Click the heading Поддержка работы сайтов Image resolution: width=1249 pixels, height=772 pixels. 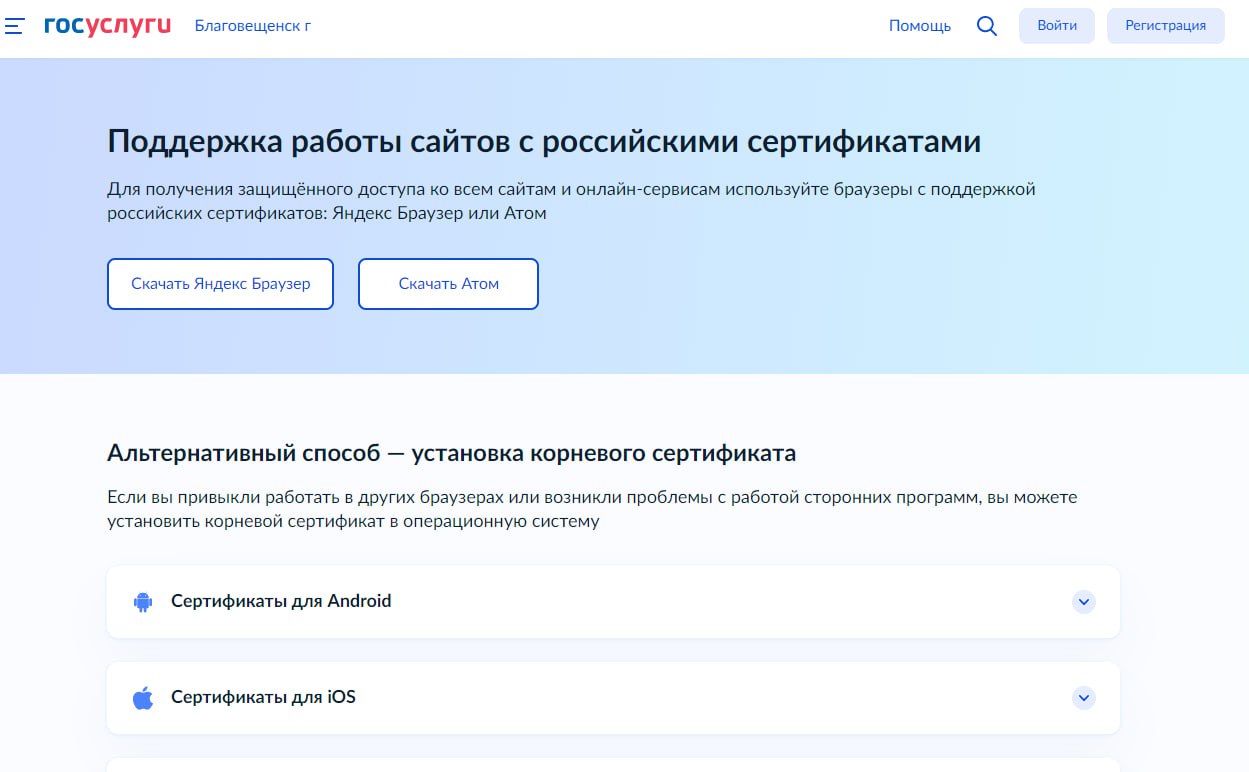coord(543,142)
